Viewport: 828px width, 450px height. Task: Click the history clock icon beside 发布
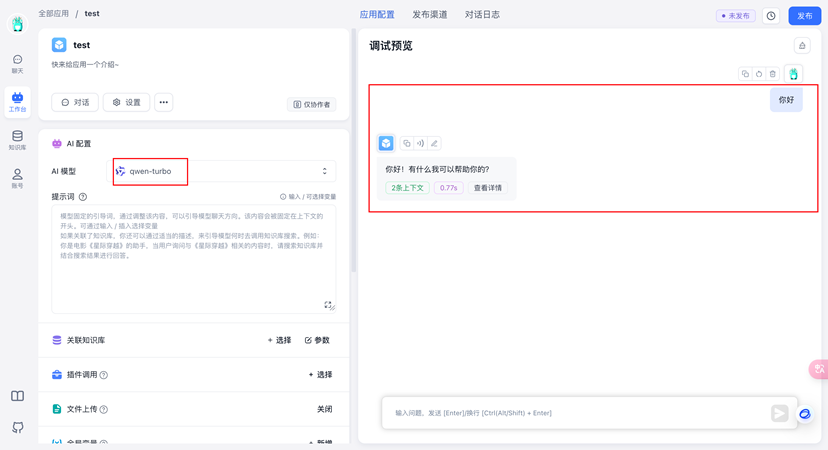pyautogui.click(x=771, y=16)
